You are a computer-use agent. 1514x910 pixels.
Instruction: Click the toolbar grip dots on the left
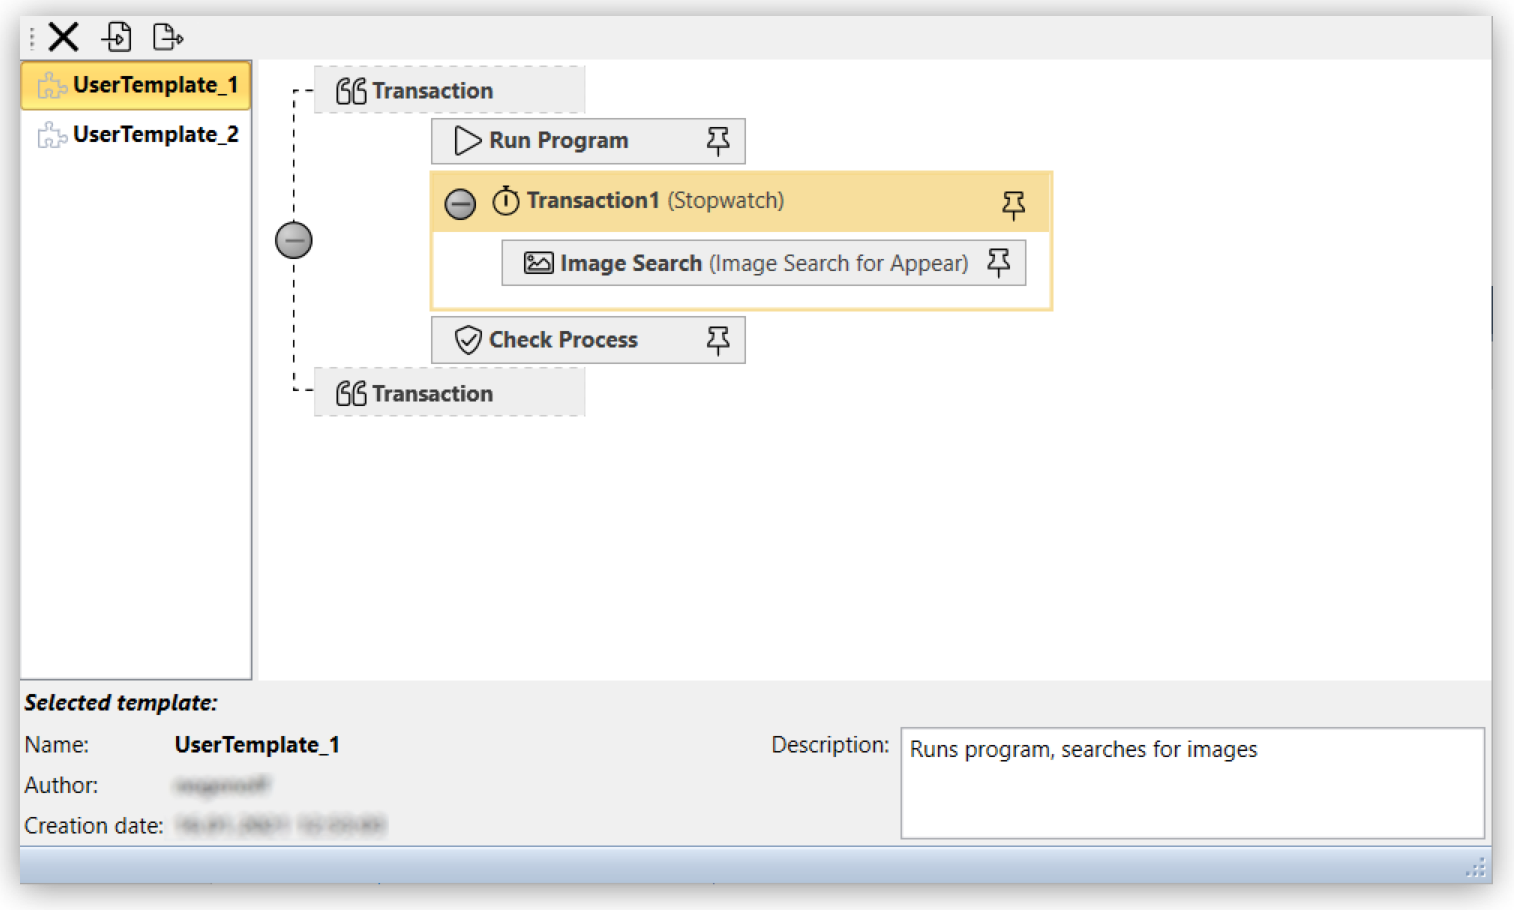coord(32,36)
